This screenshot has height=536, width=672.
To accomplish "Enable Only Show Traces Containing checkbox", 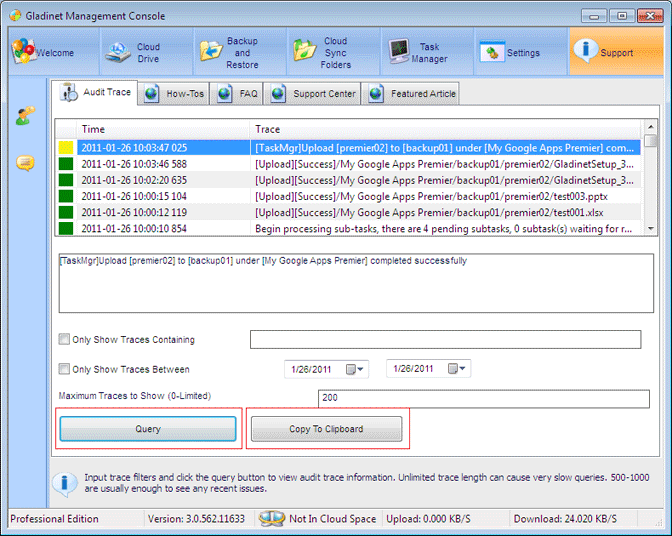I will [x=64, y=339].
